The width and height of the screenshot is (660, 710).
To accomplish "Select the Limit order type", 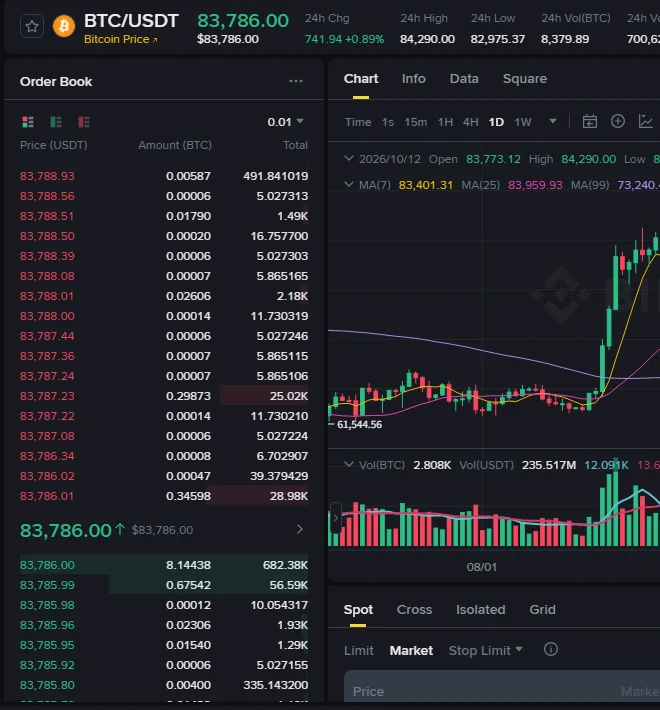I will (x=359, y=651).
